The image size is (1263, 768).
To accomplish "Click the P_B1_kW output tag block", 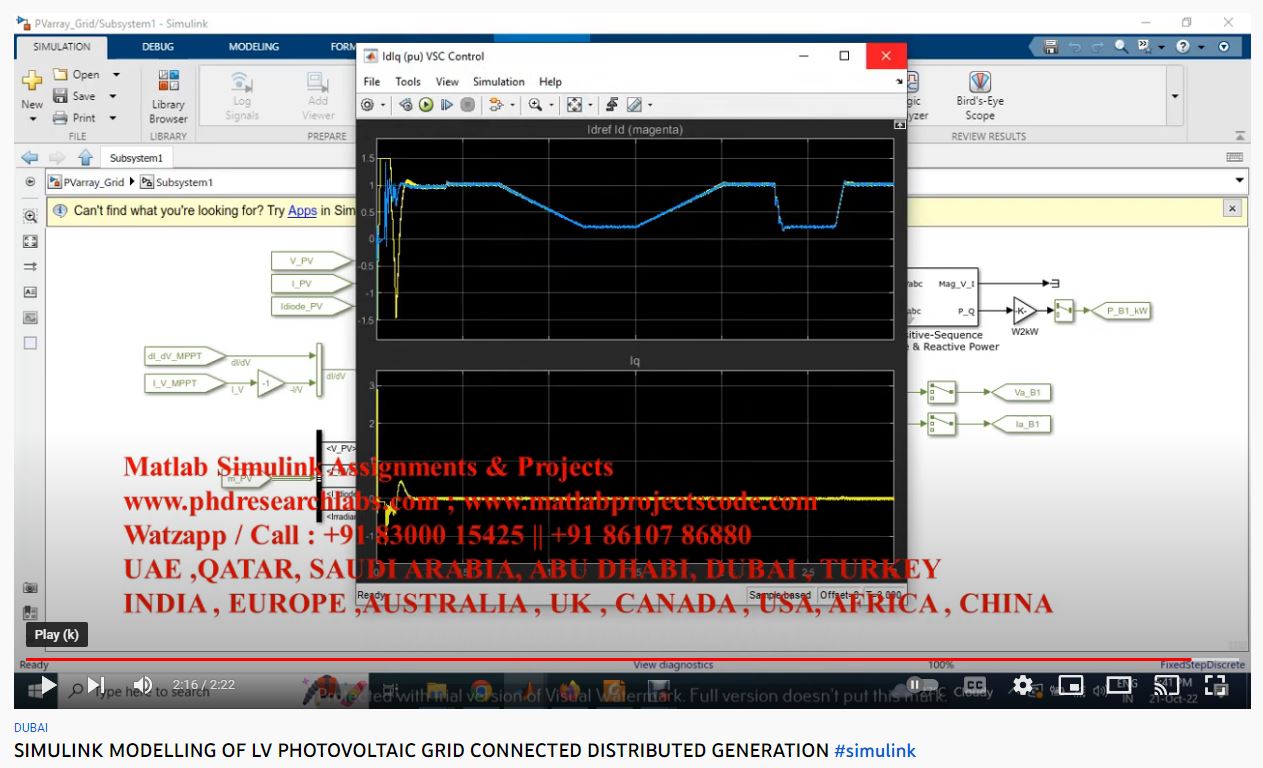I will point(1120,311).
